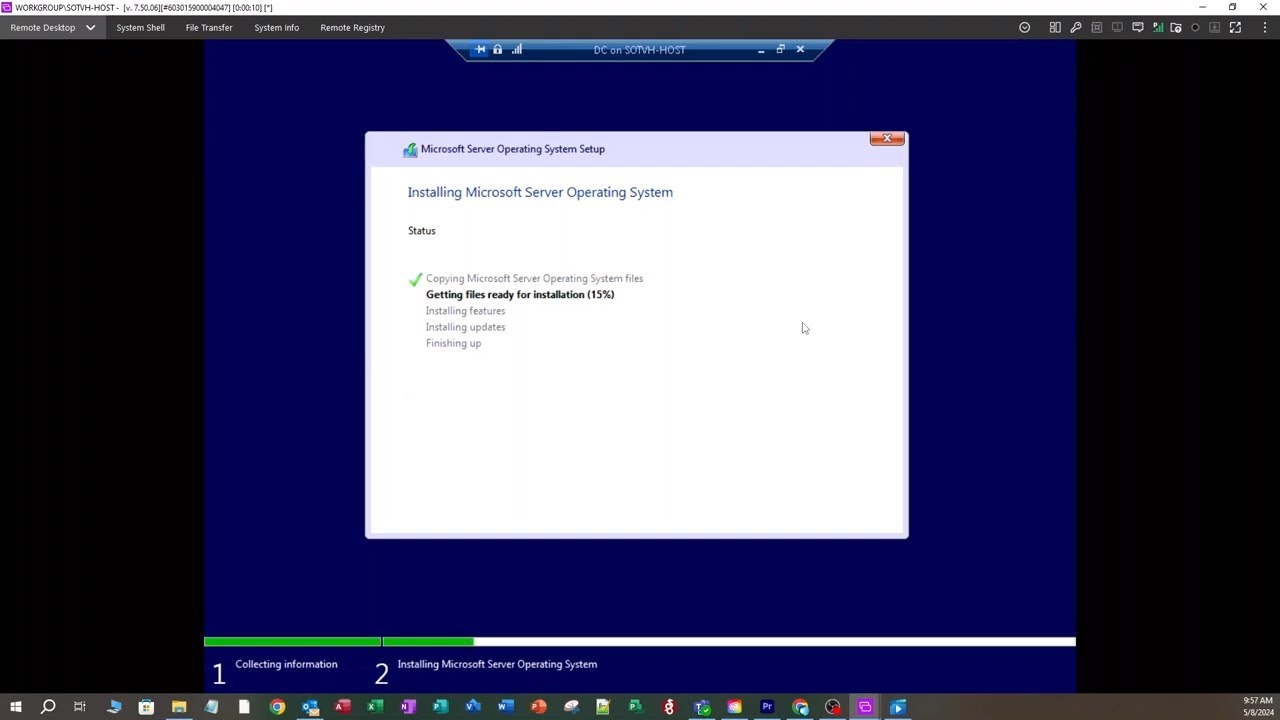
Task: Open Microsoft Teams from the taskbar
Action: 702,708
